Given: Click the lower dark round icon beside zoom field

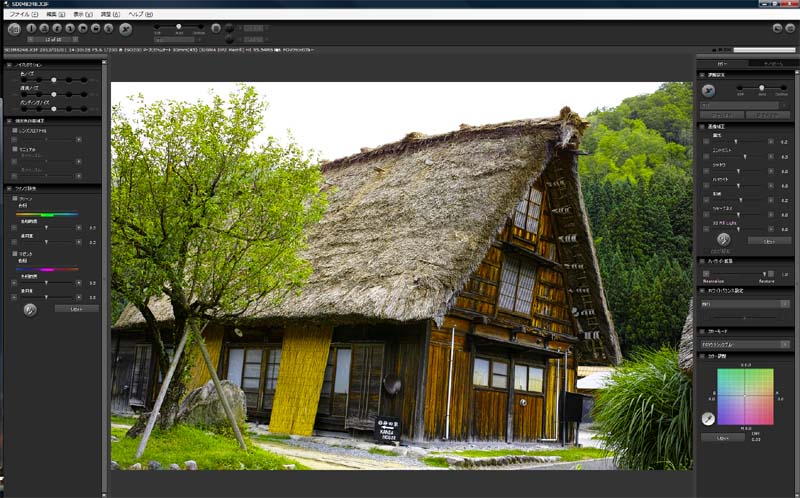Looking at the screenshot, I should click(x=229, y=39).
